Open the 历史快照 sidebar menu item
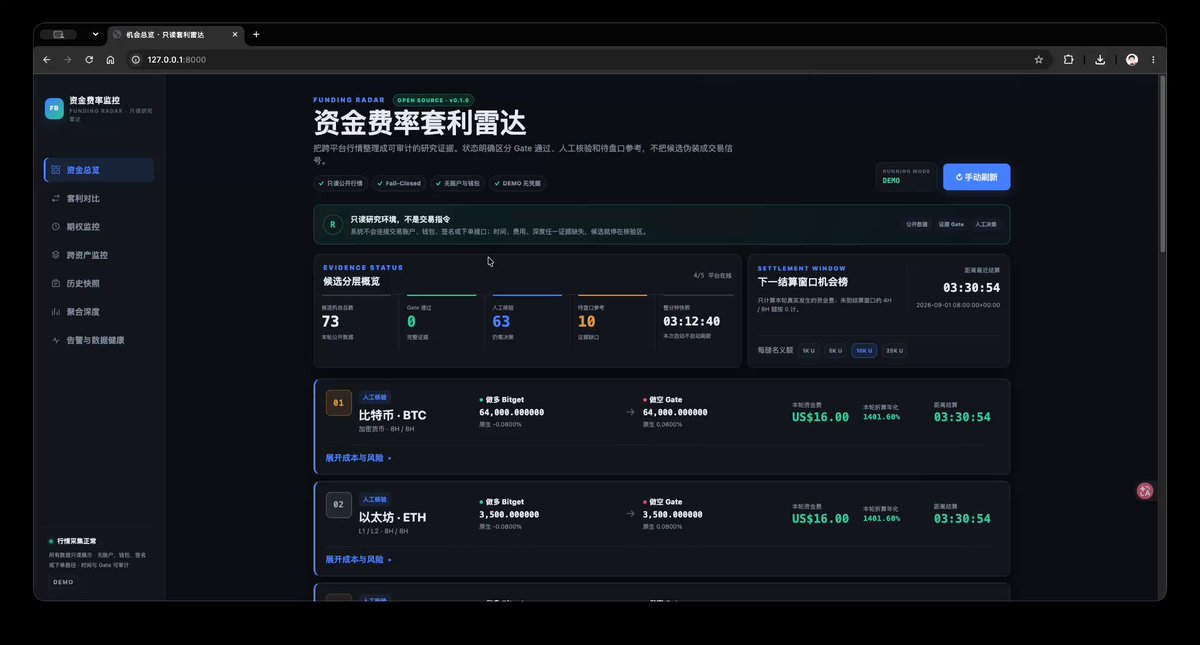Screen dimensions: 1200x645 99,283
